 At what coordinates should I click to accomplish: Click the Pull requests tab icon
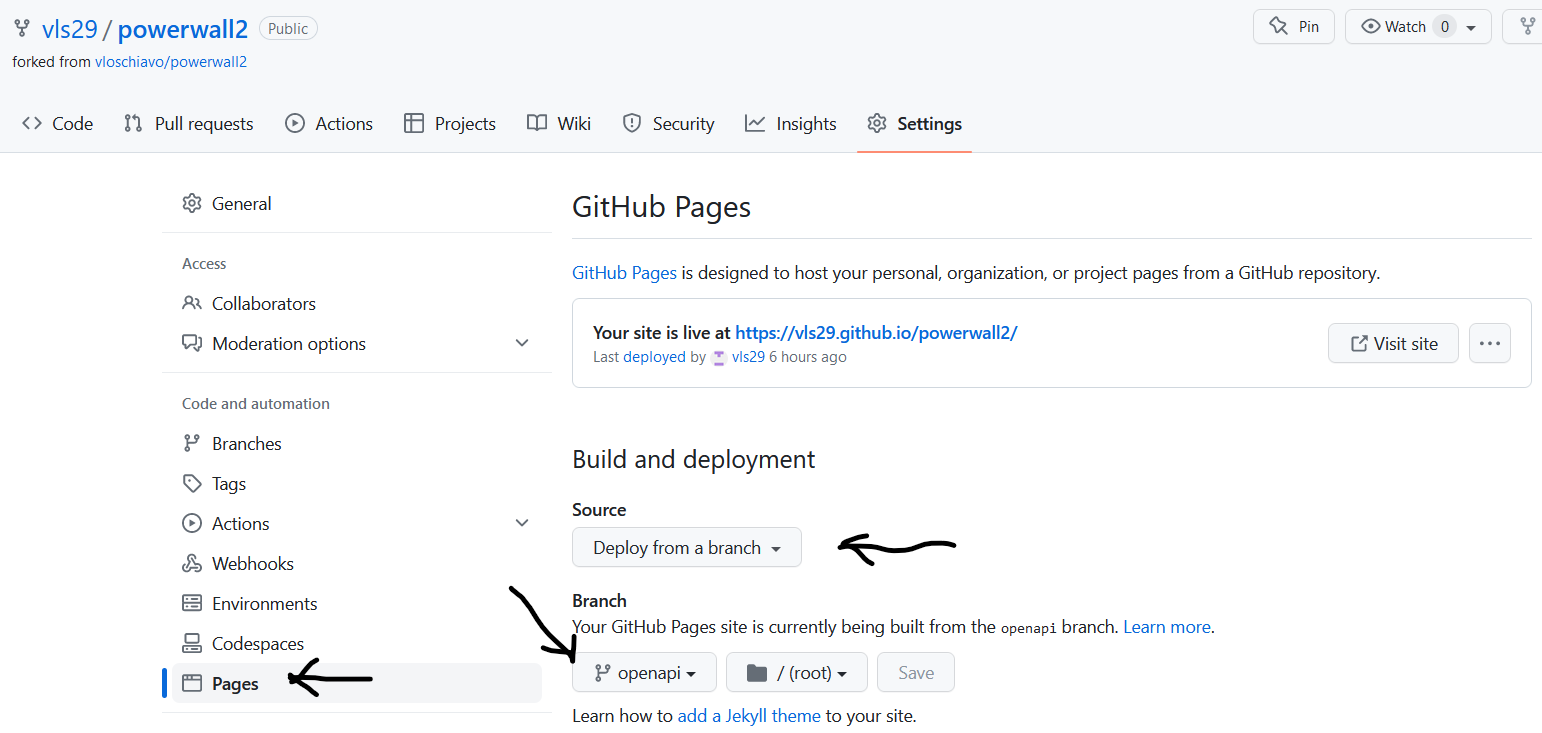[133, 123]
